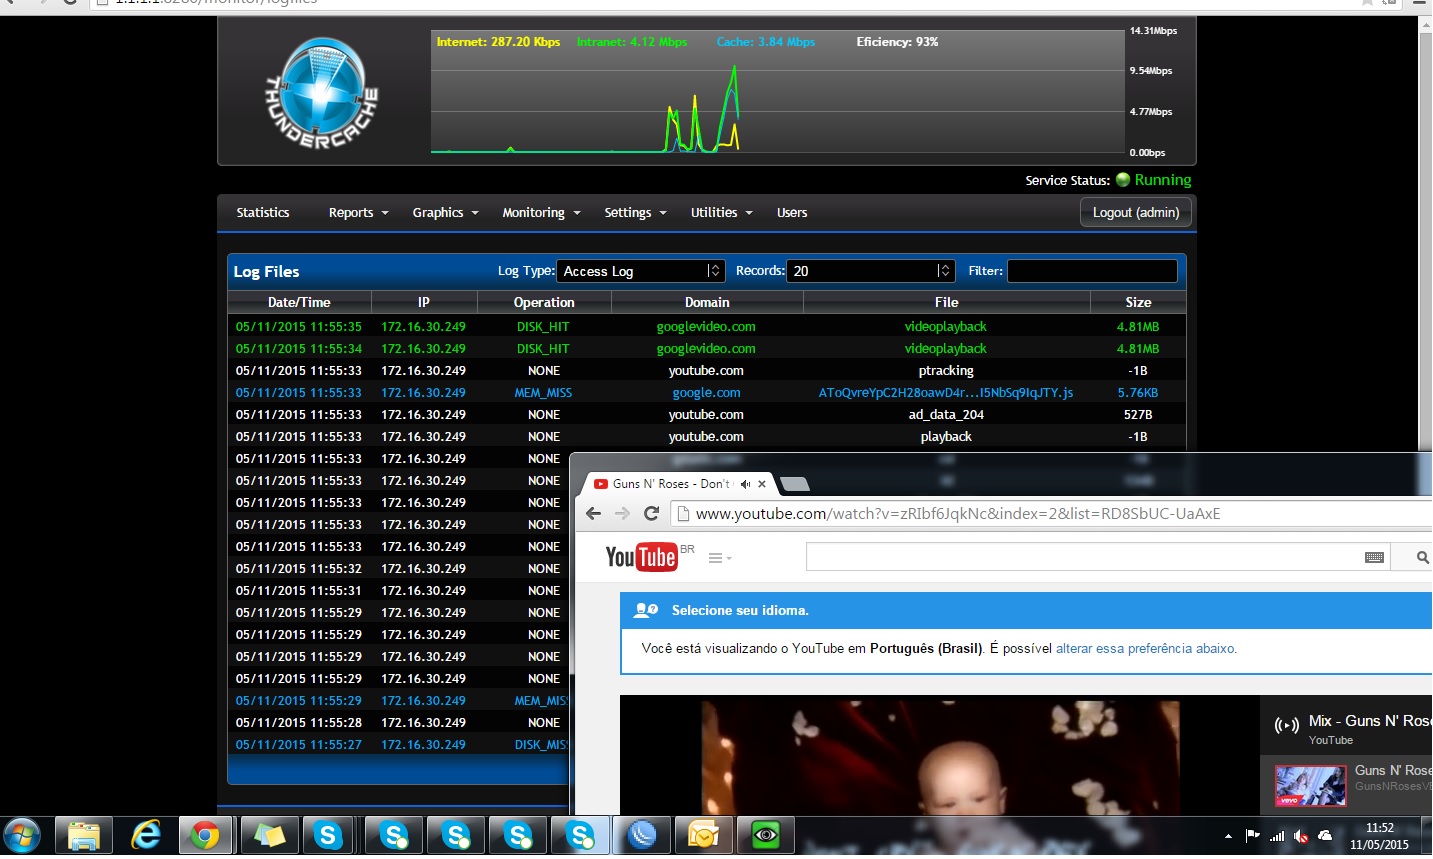Screen dimensions: 1433x859
Task: Open the YouTube guide menu next to the logo
Action: click(720, 558)
